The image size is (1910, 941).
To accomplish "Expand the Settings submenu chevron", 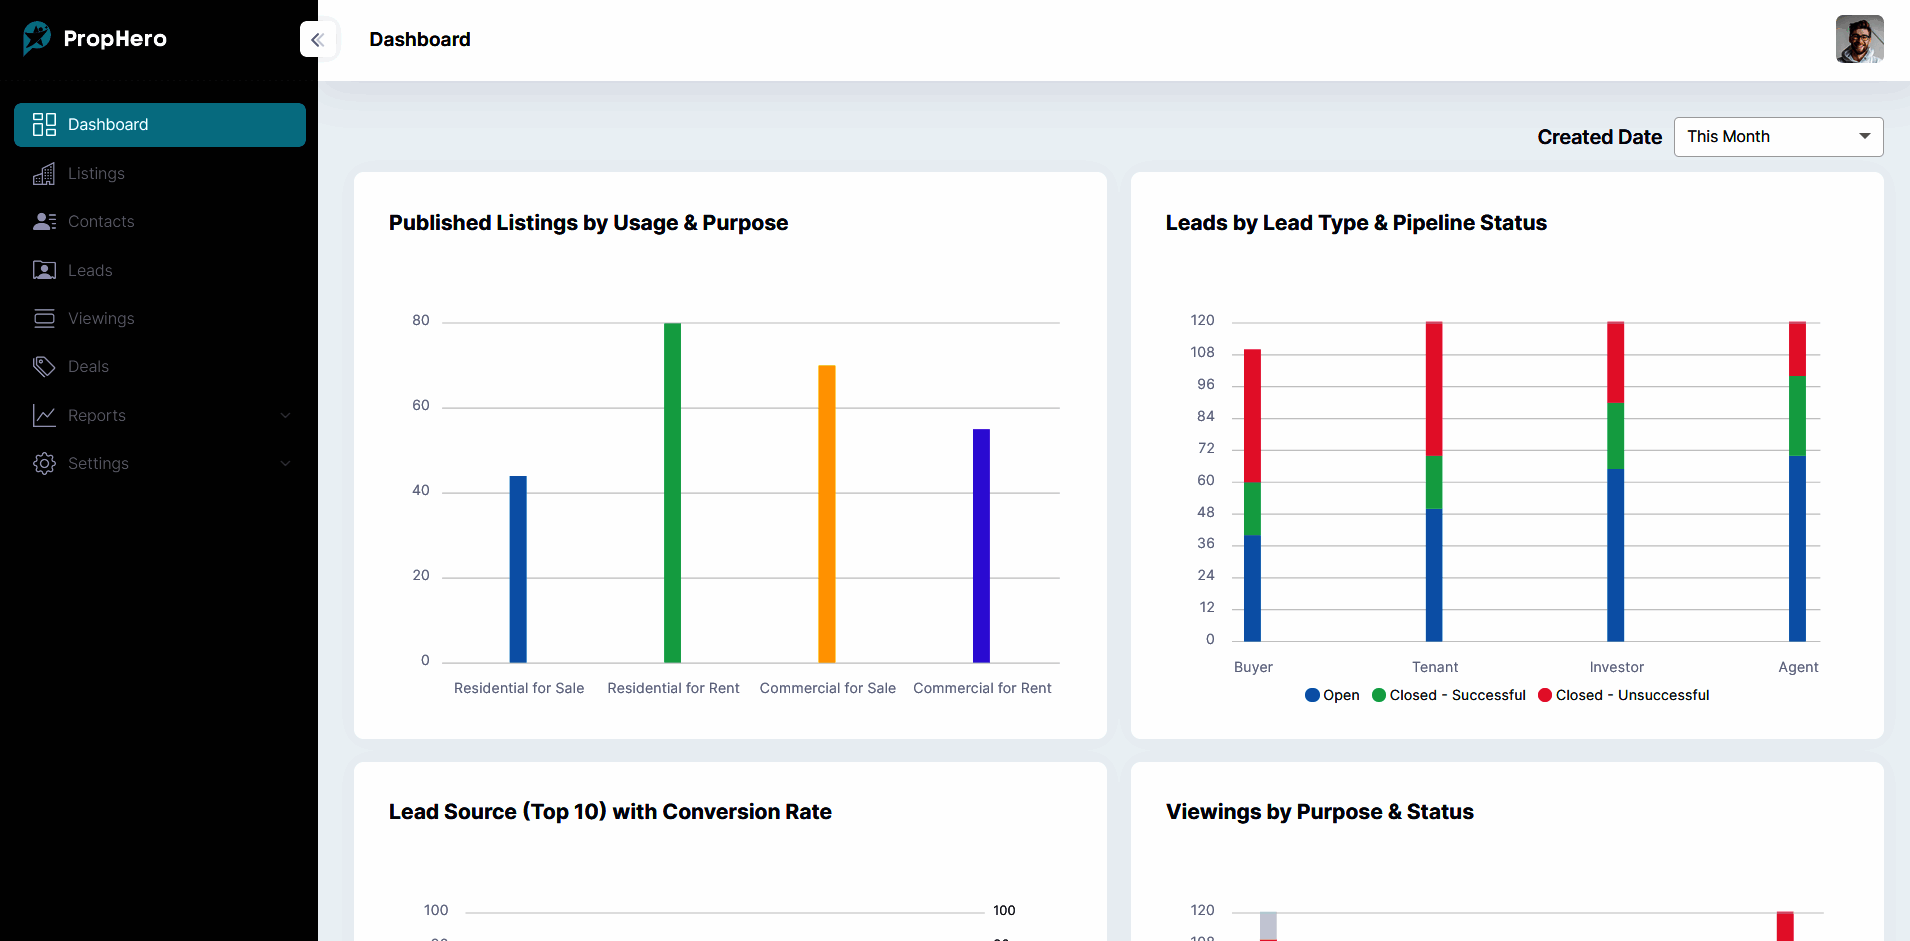I will coord(286,463).
